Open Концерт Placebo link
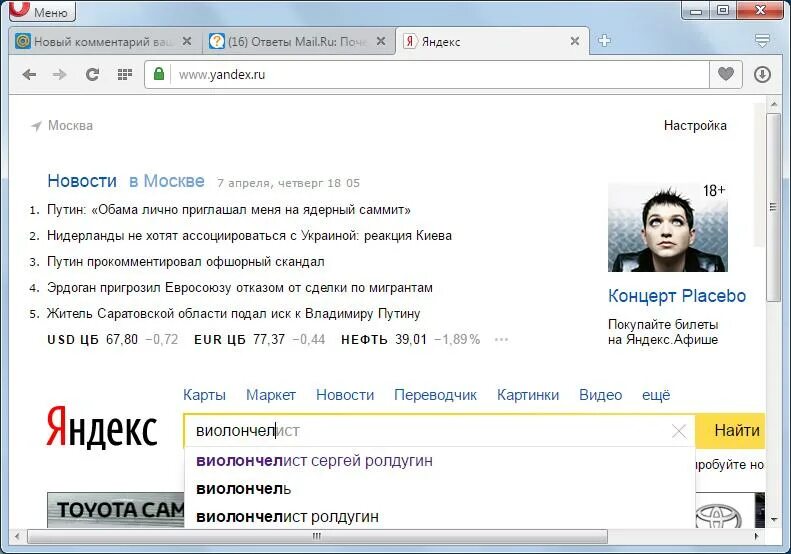 coord(676,296)
